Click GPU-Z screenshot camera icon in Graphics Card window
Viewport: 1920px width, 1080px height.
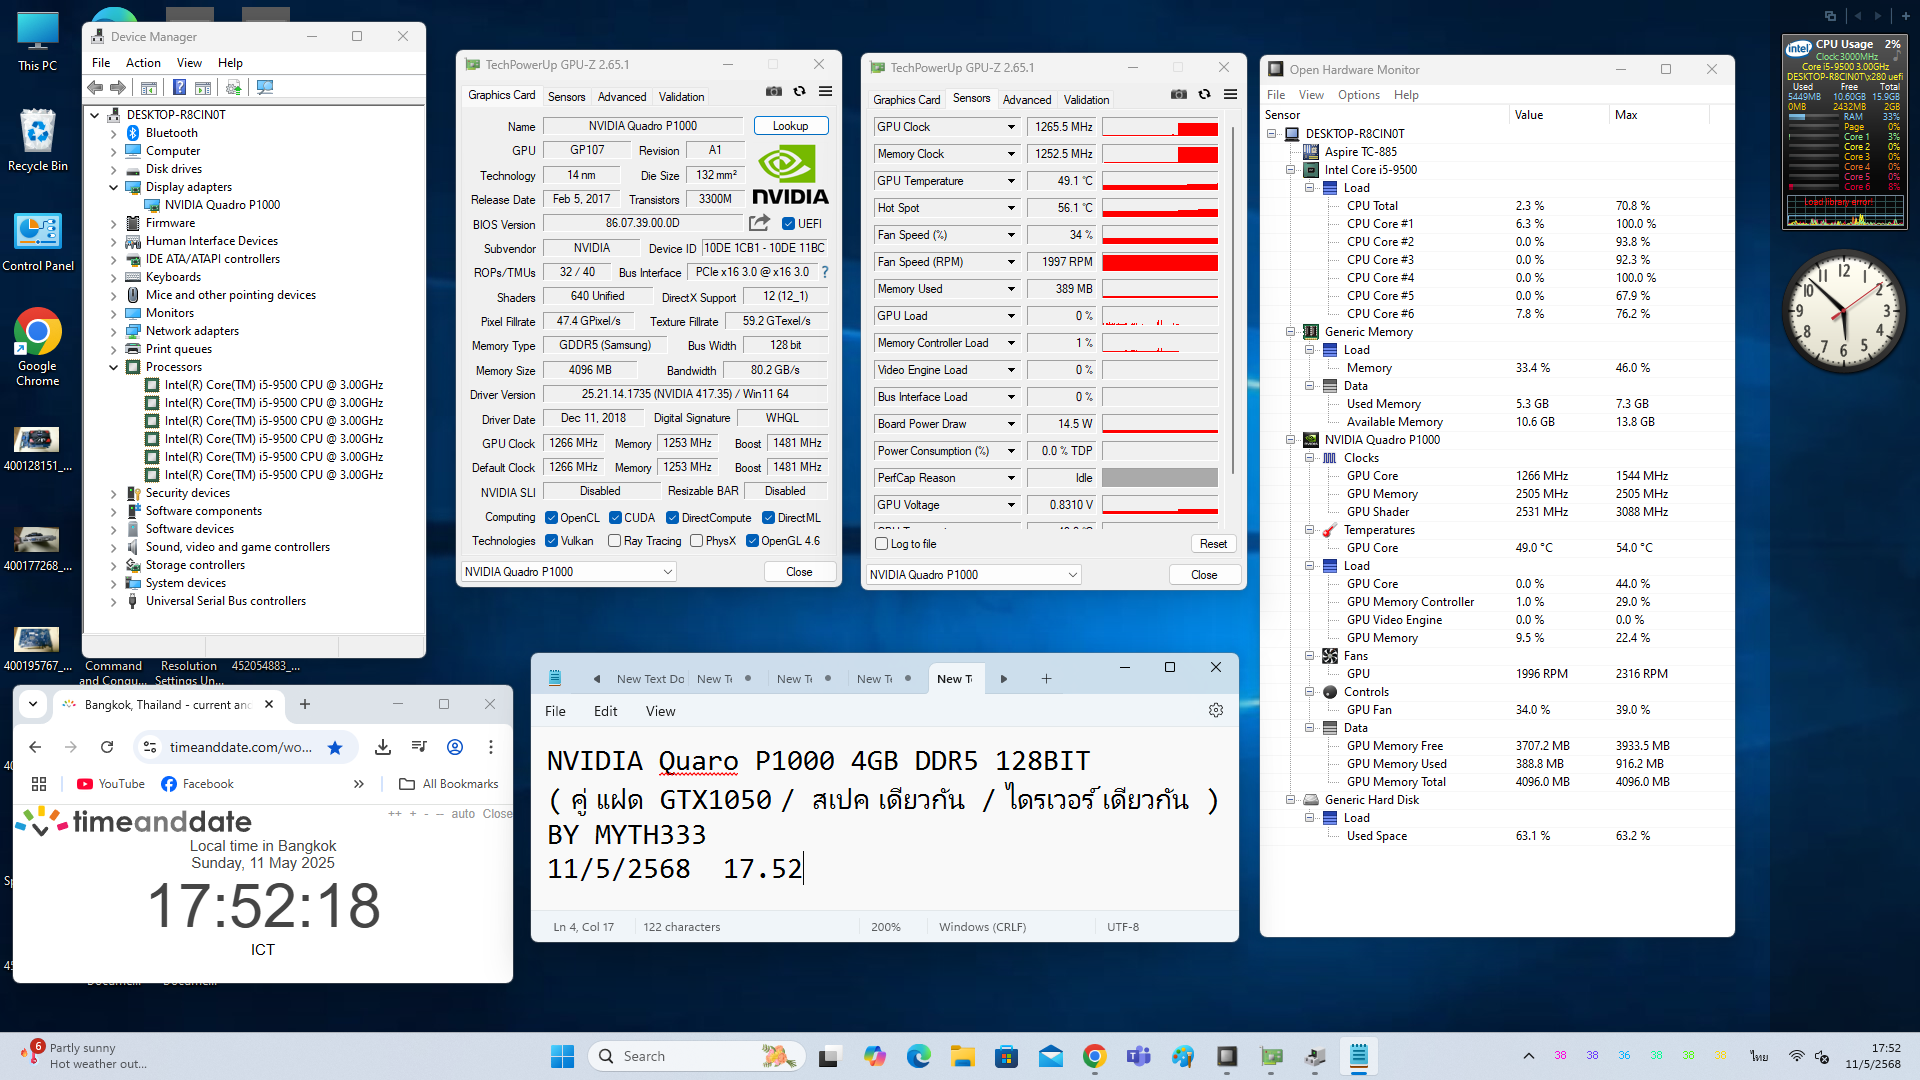(x=774, y=91)
